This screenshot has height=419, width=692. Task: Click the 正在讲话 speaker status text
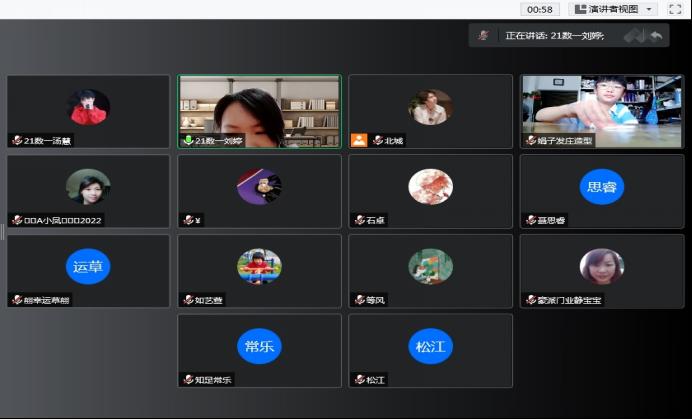[554, 36]
